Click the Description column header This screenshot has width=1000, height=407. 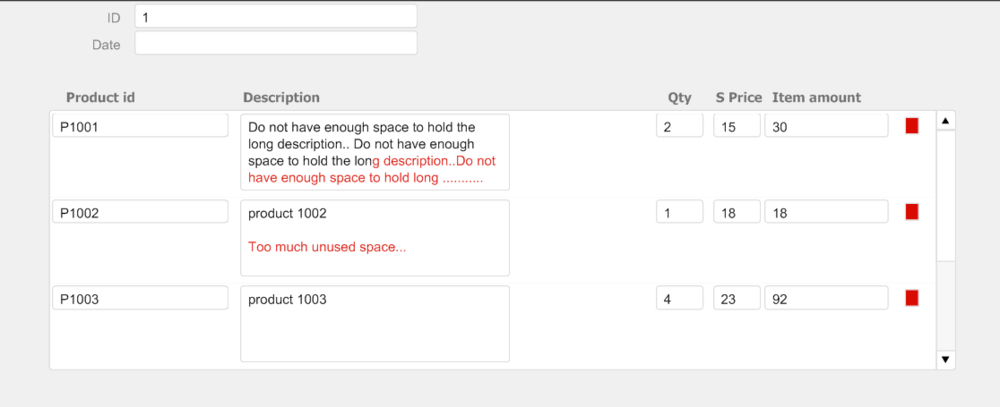(x=281, y=98)
